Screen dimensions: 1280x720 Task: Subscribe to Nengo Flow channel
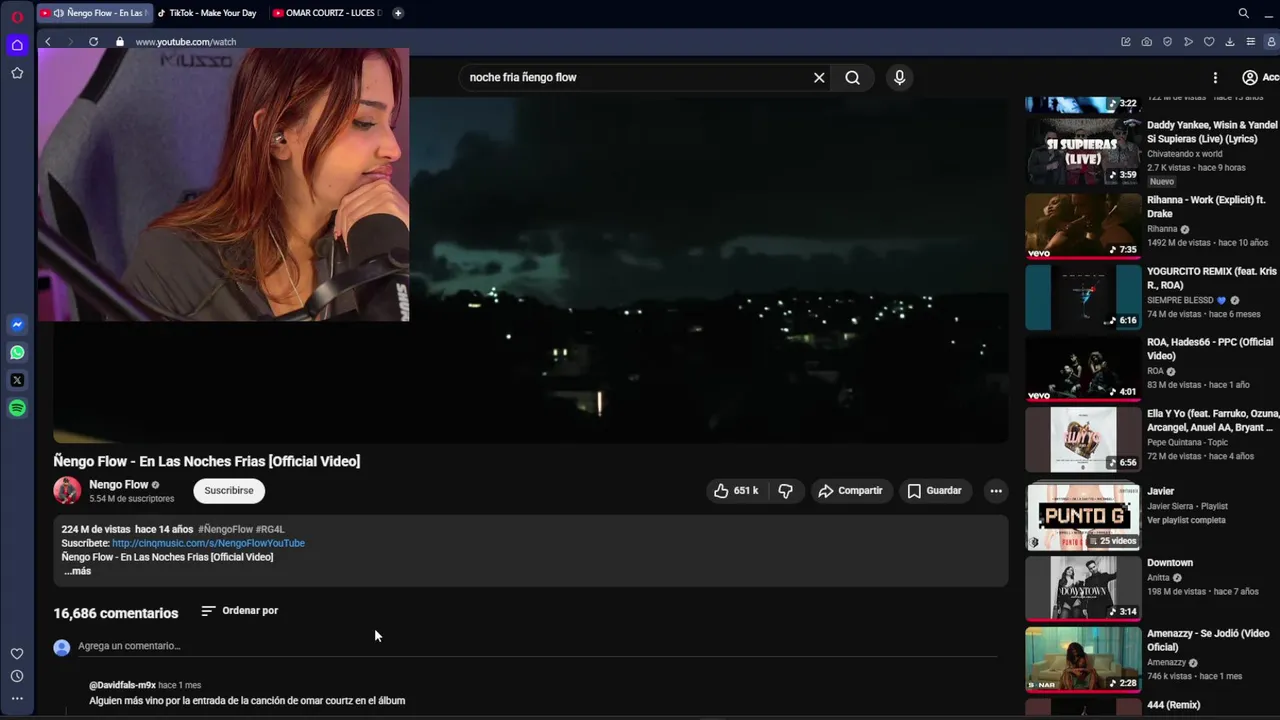pos(229,491)
